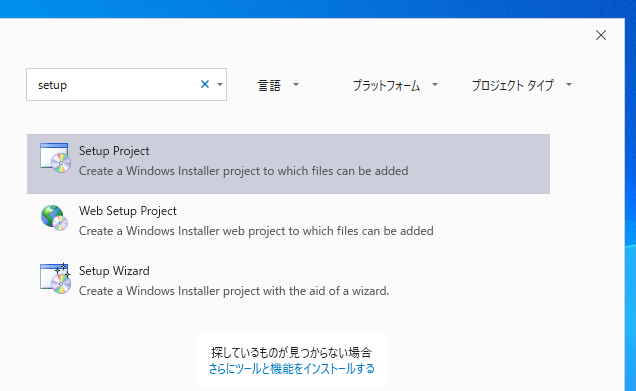Select the Setup Wizard template

click(x=288, y=281)
